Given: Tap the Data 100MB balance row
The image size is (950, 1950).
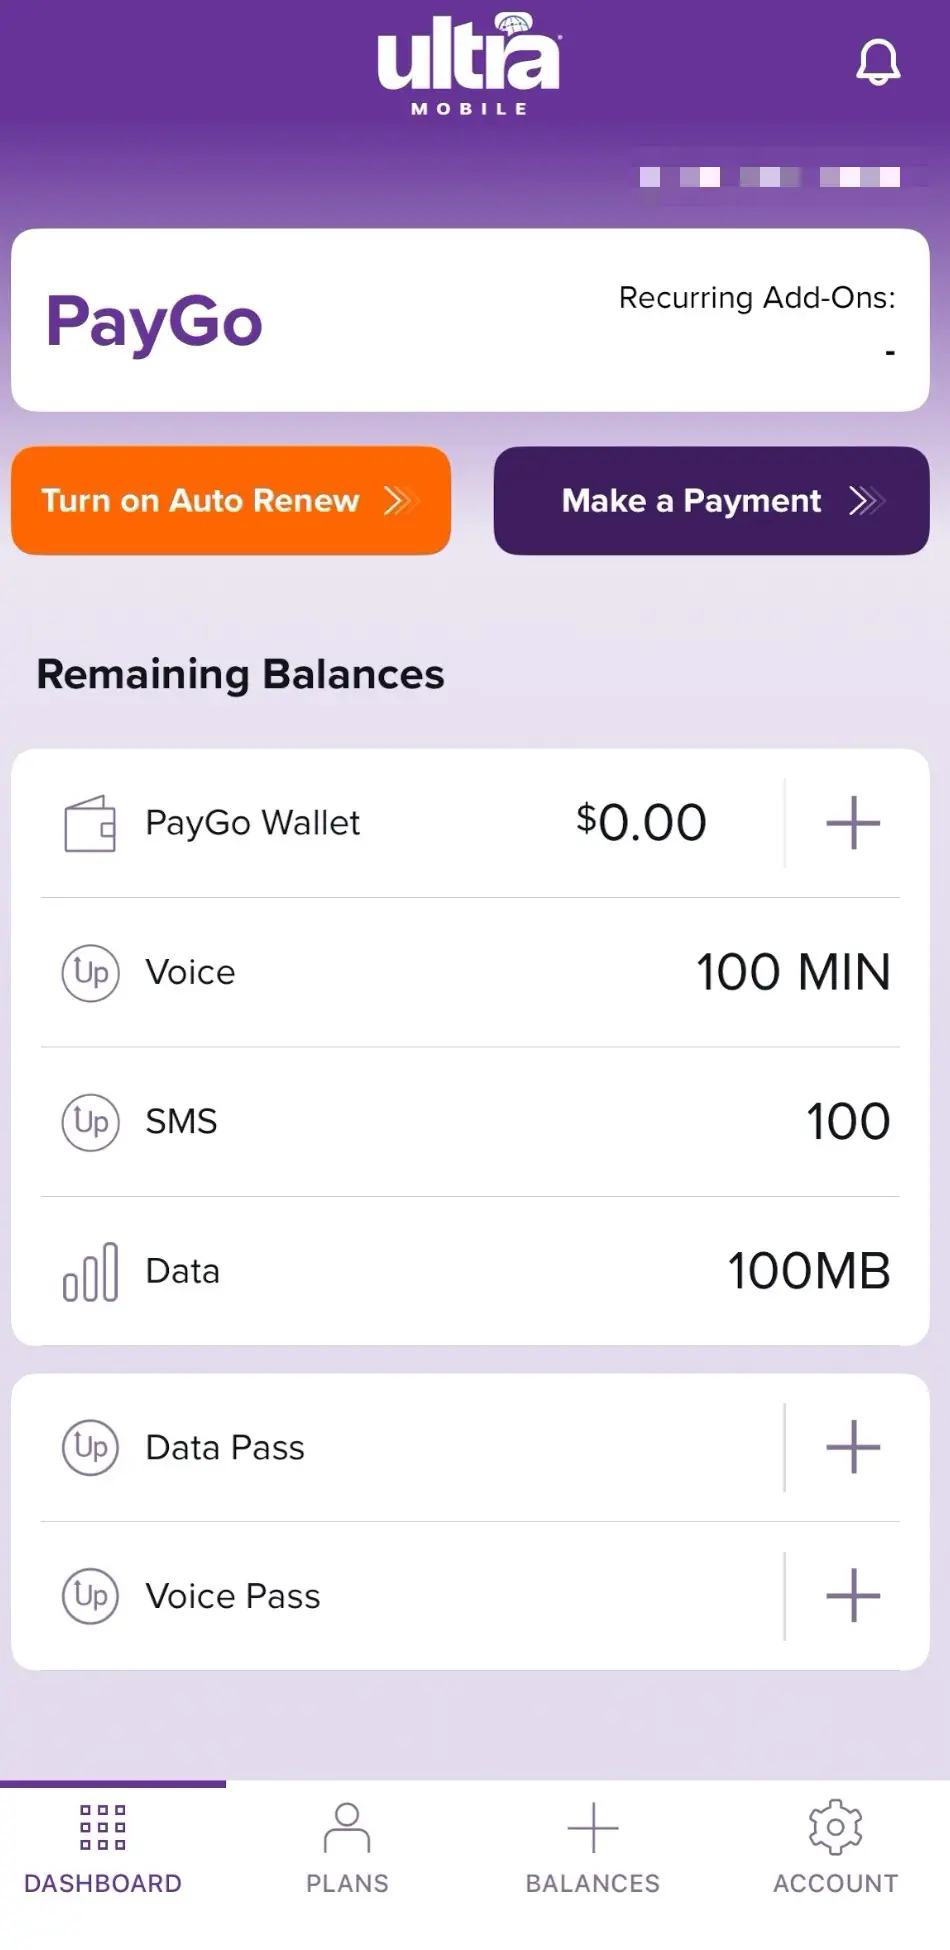Looking at the screenshot, I should click(470, 1272).
